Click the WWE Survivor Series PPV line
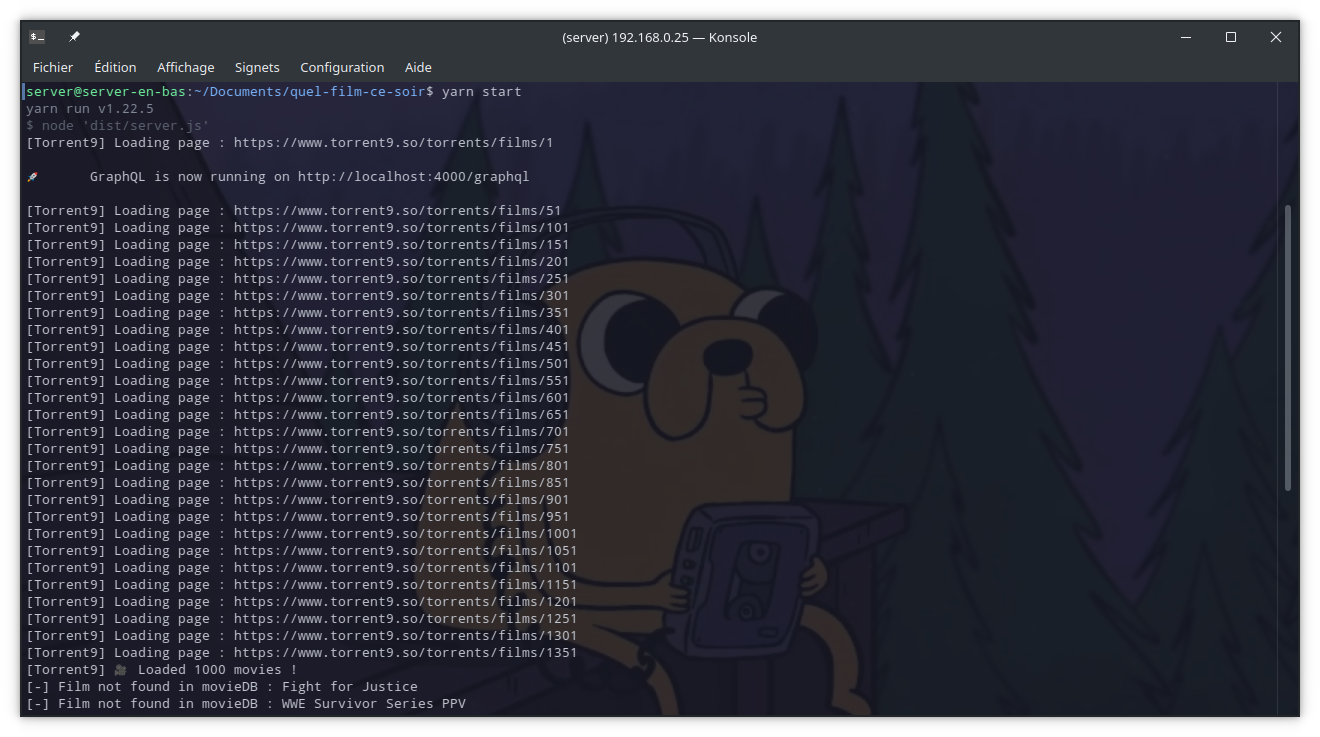This screenshot has height=737, width=1320. pyautogui.click(x=246, y=703)
